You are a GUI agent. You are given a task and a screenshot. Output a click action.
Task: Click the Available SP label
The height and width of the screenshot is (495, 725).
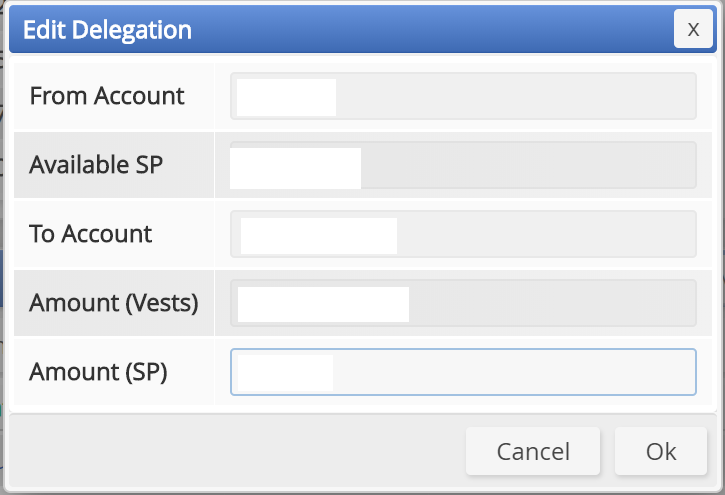[96, 165]
